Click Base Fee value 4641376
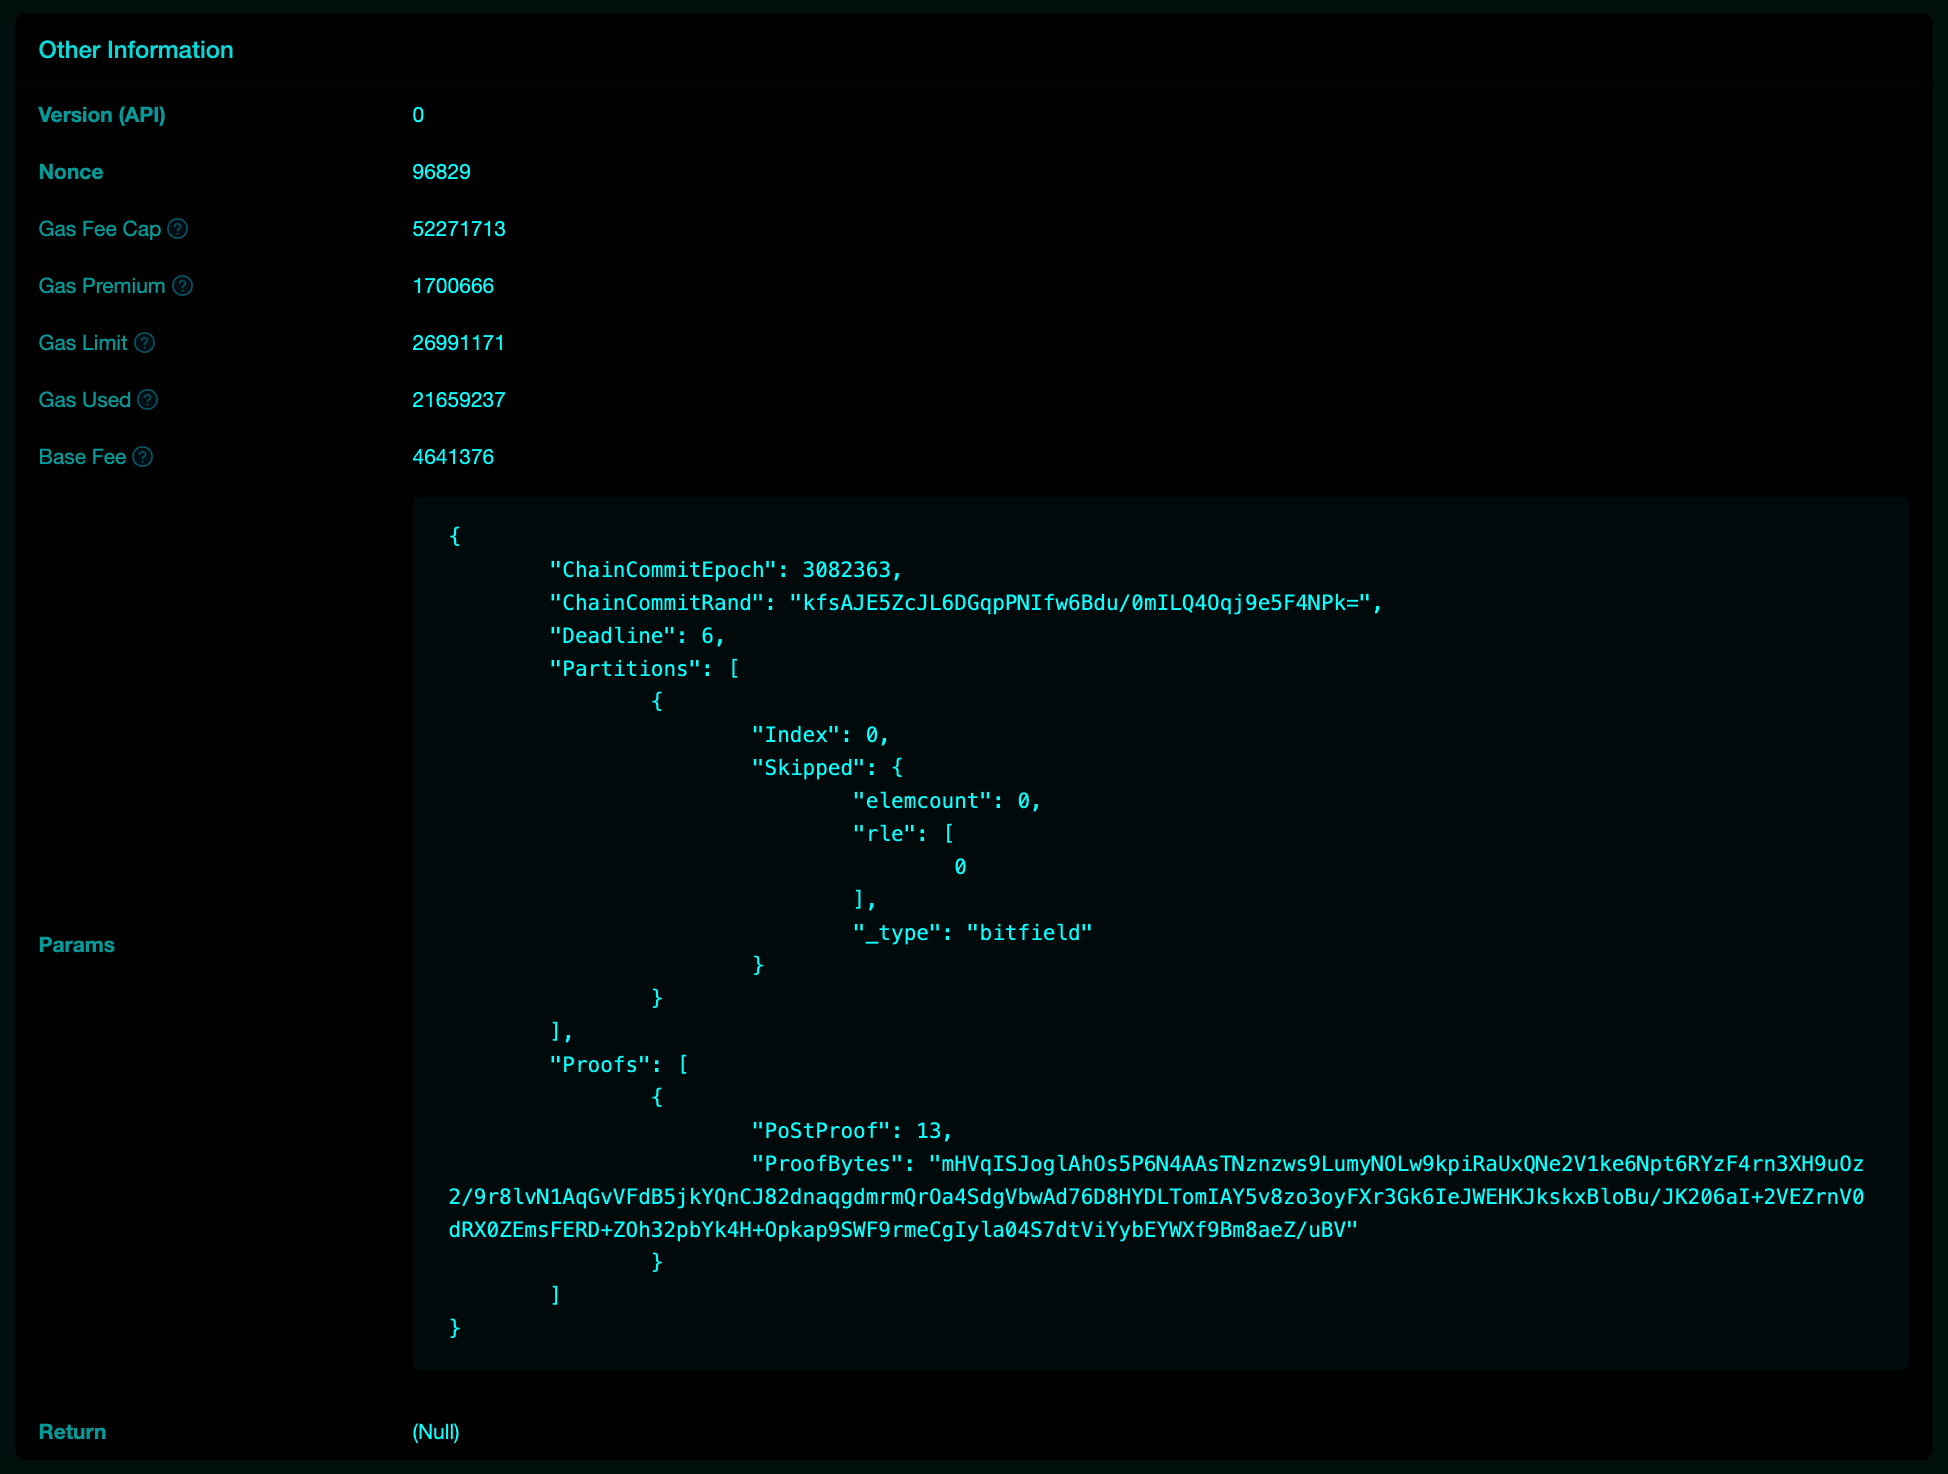Screen dimensions: 1948x1474 pyautogui.click(x=453, y=457)
